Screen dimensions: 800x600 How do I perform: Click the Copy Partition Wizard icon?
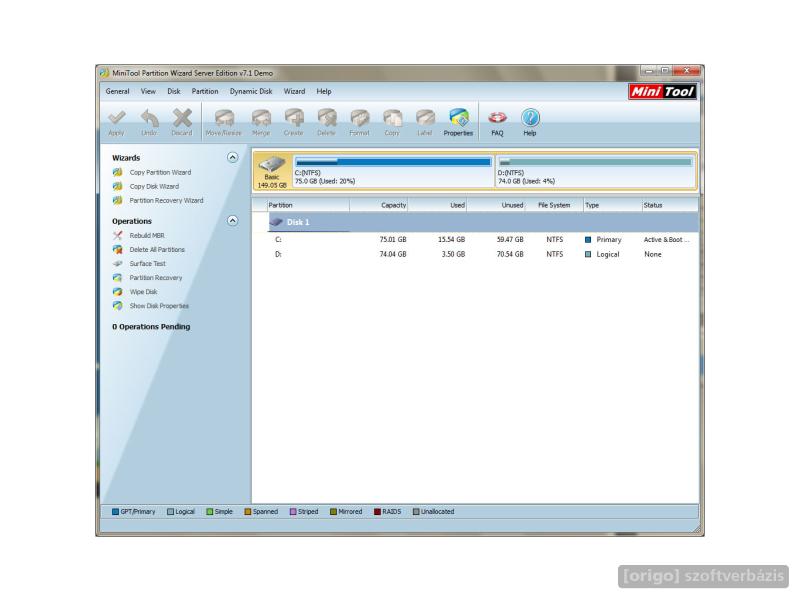click(x=117, y=172)
